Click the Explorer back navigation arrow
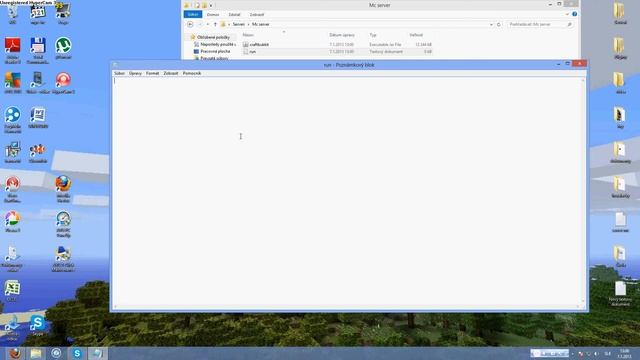 [190, 24]
